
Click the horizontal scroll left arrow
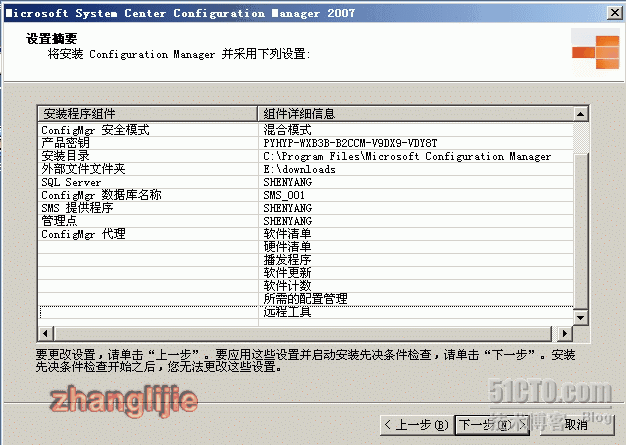(x=46, y=333)
